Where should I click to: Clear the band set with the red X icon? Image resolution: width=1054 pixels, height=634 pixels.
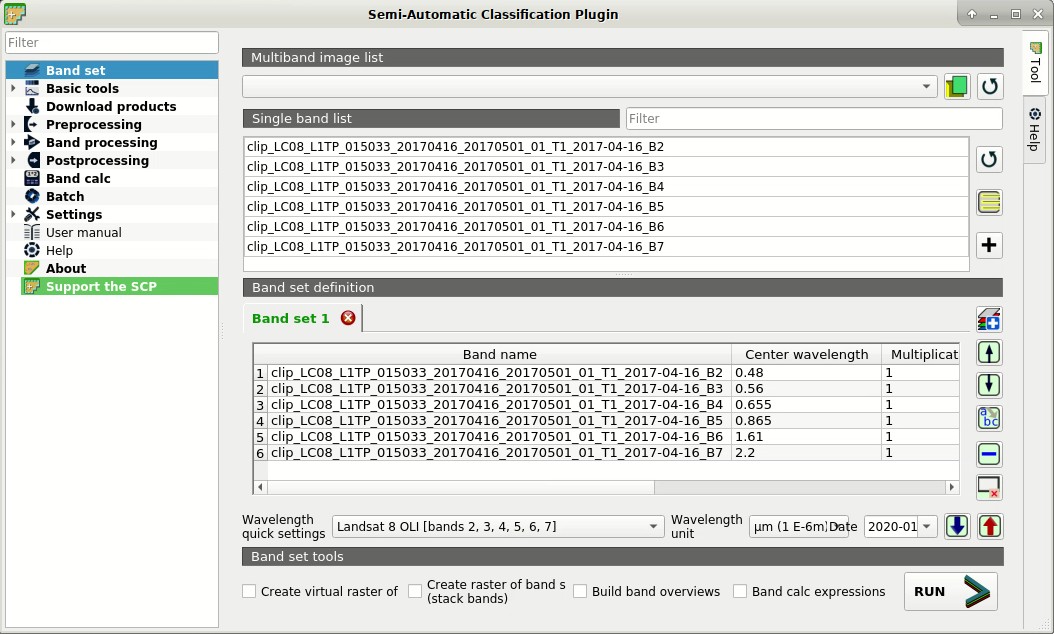pos(989,487)
